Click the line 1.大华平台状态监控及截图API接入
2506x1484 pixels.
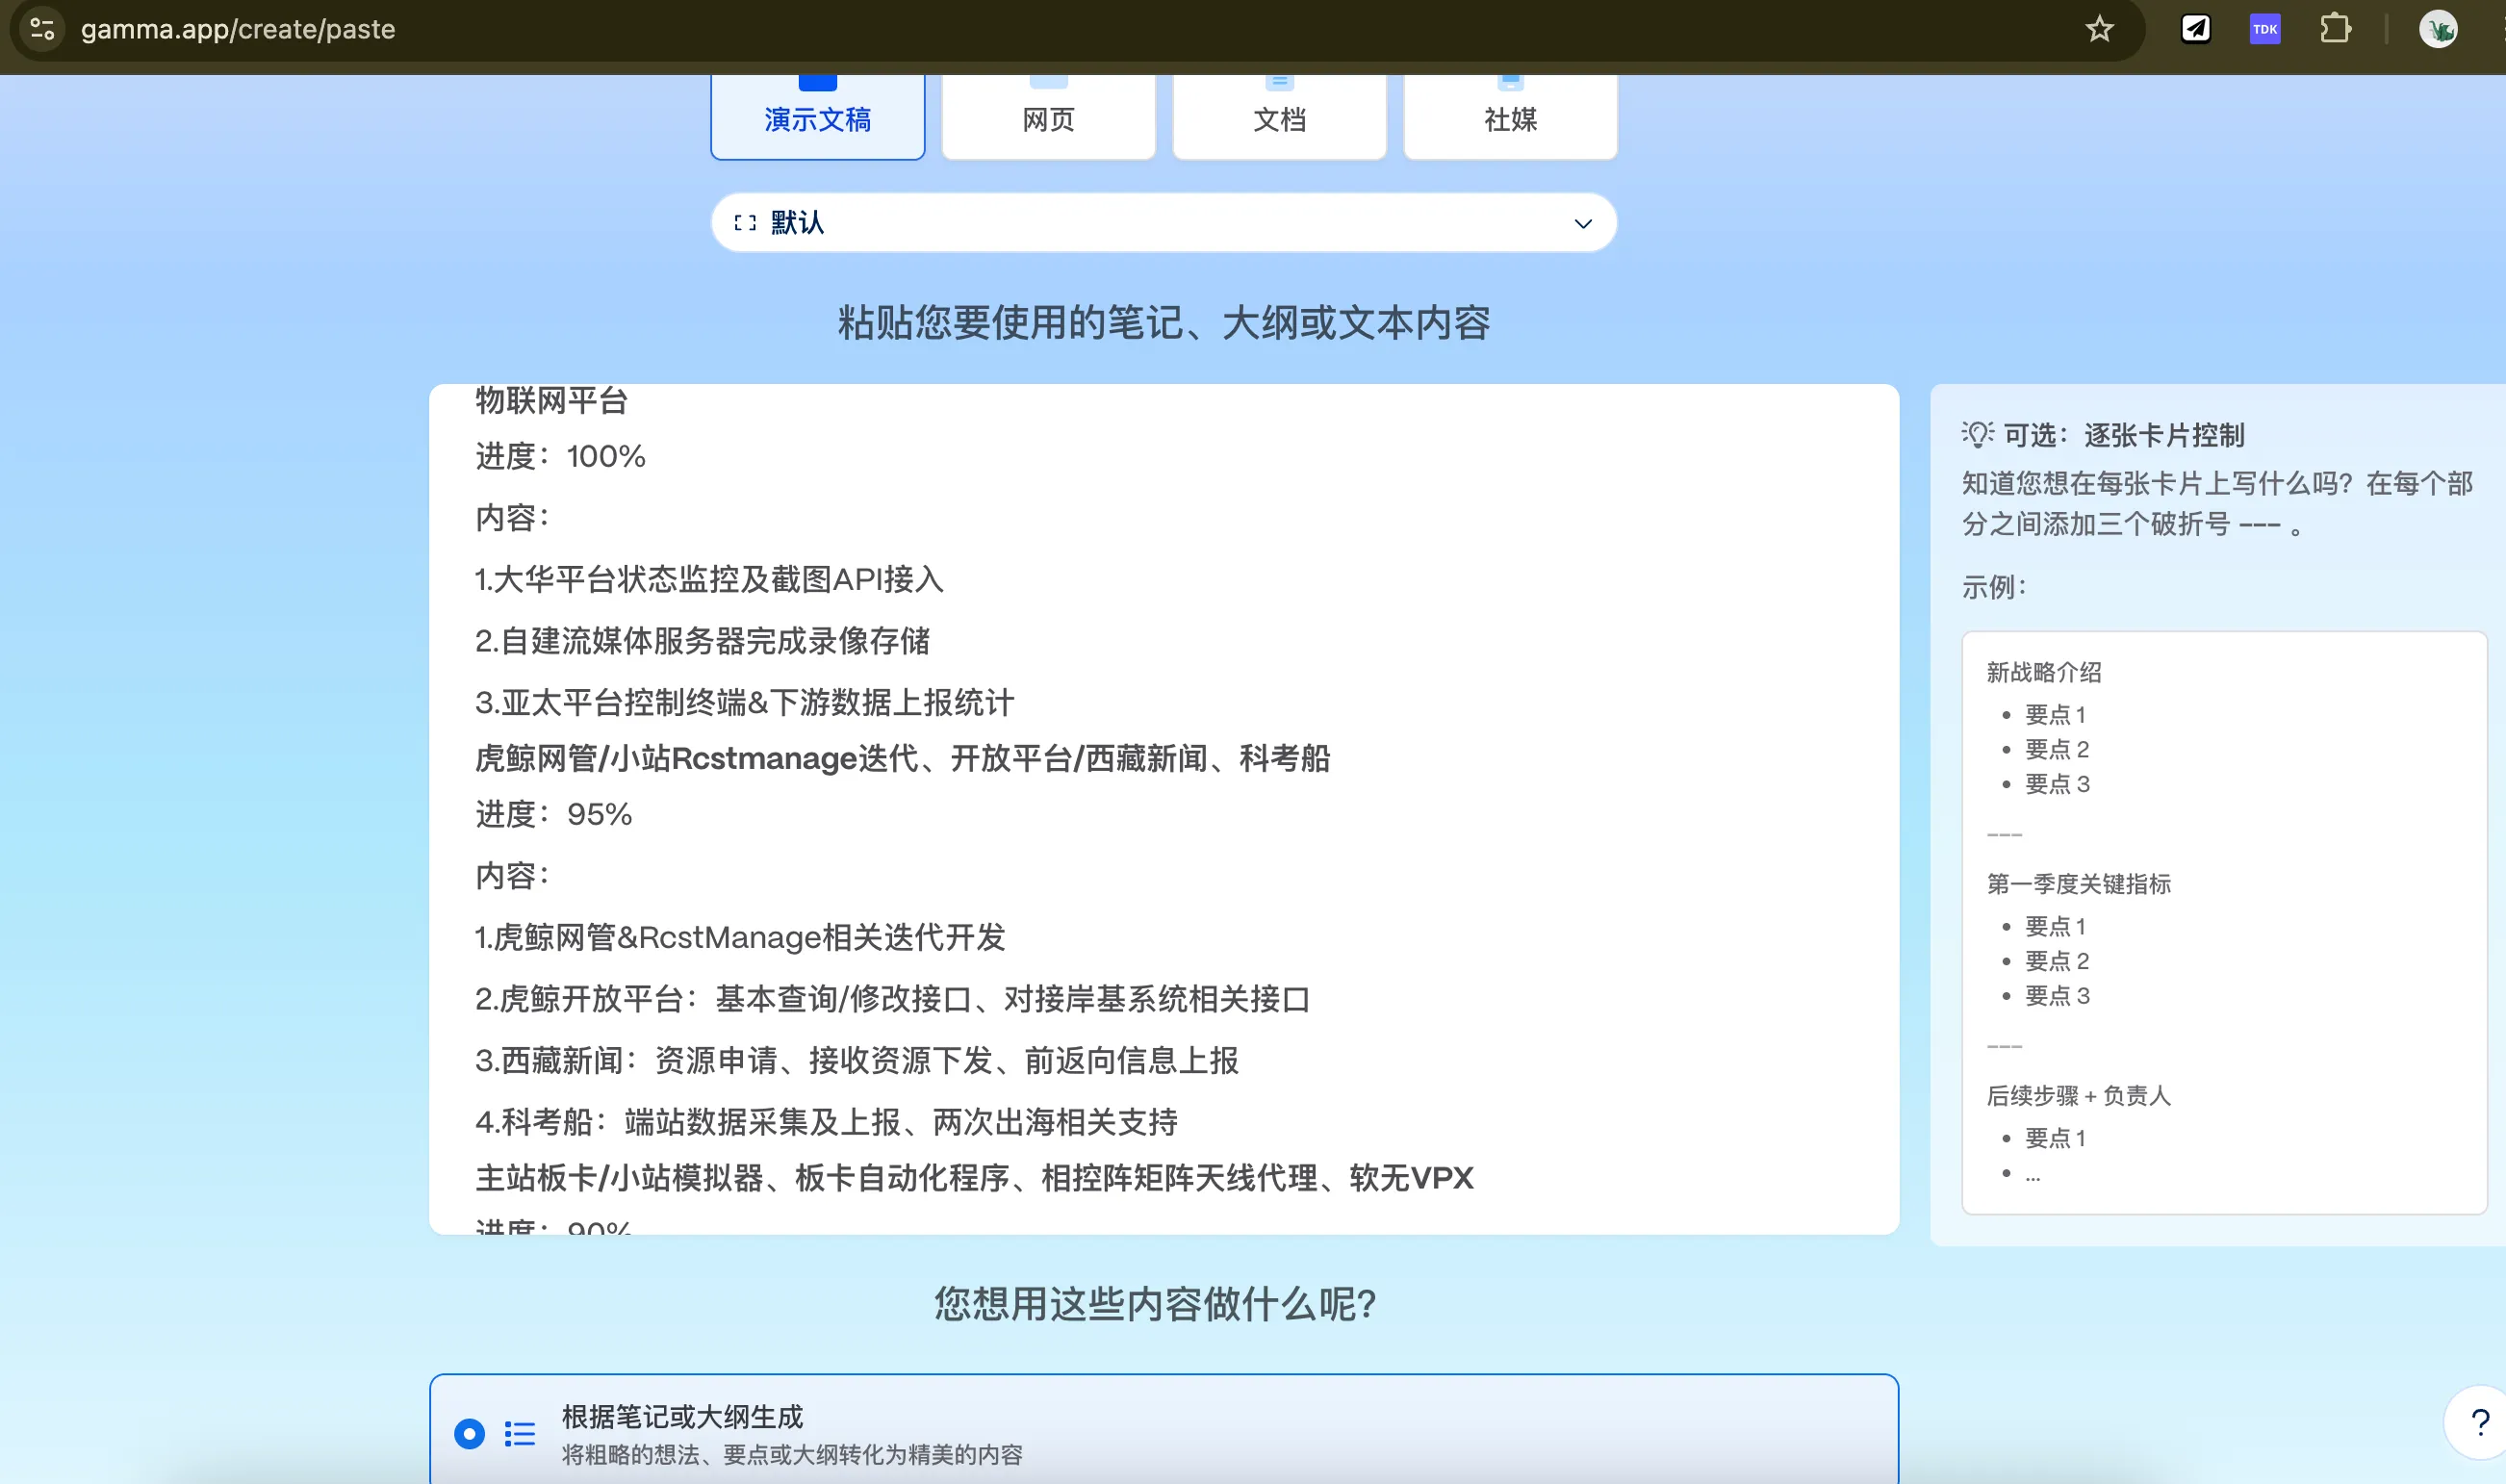[709, 579]
